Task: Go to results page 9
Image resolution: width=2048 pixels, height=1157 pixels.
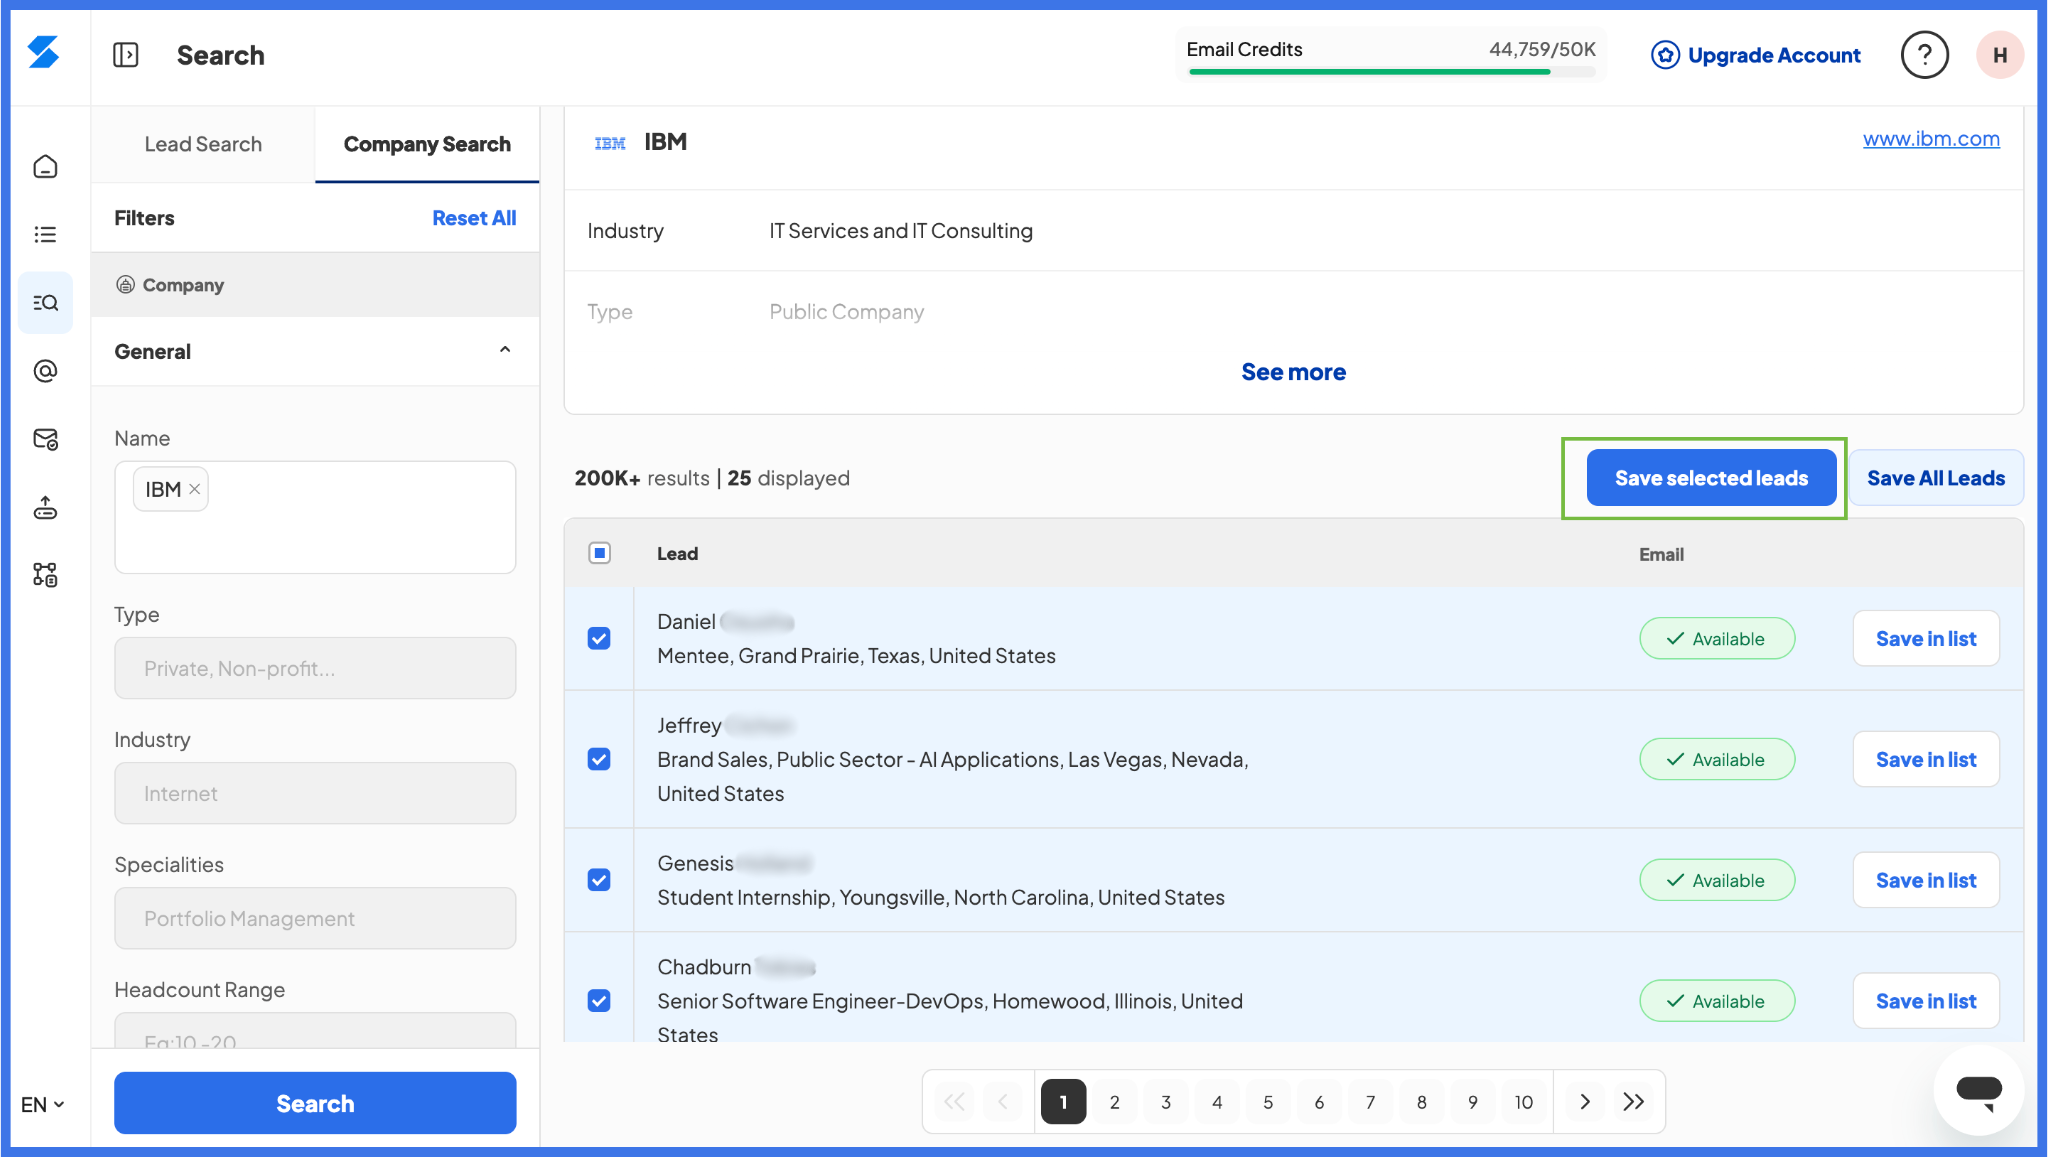Action: [x=1472, y=1102]
